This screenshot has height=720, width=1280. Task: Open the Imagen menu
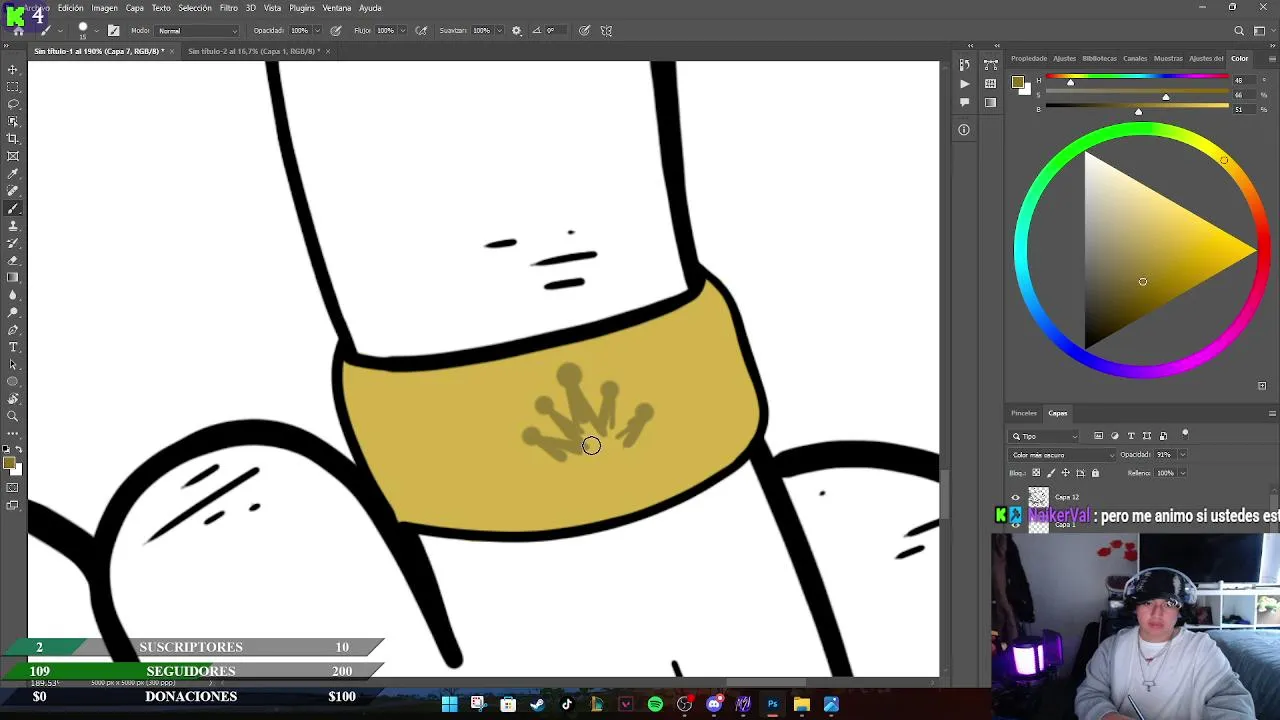coord(105,8)
